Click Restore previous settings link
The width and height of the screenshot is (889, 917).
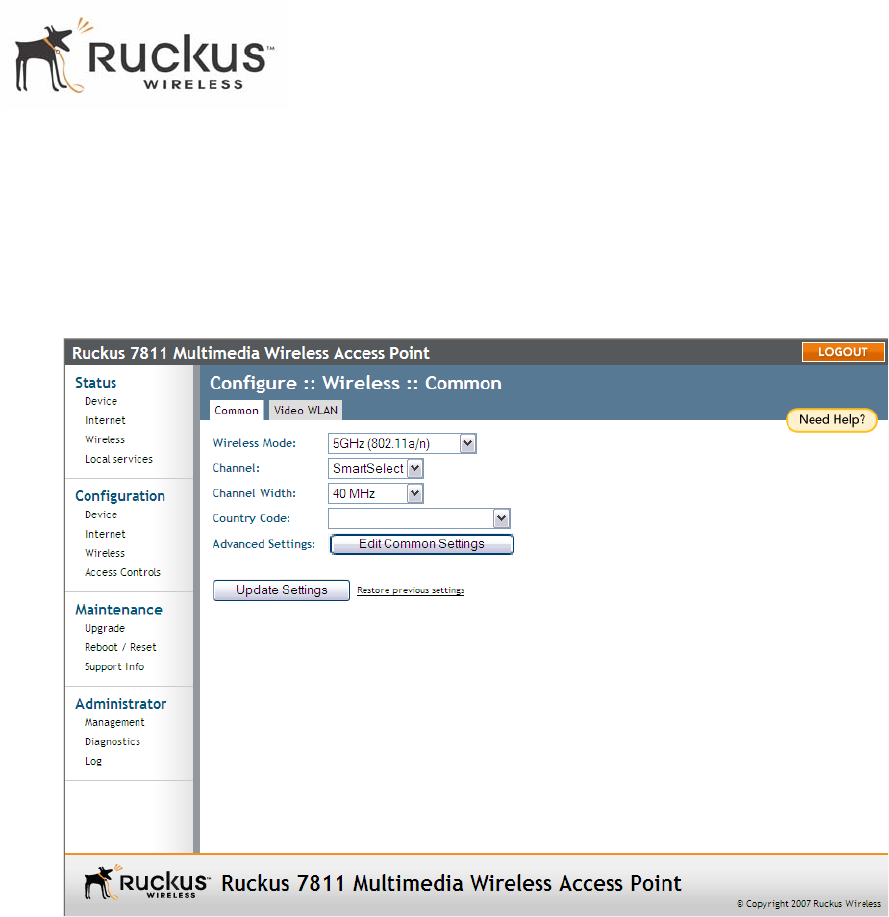411,591
